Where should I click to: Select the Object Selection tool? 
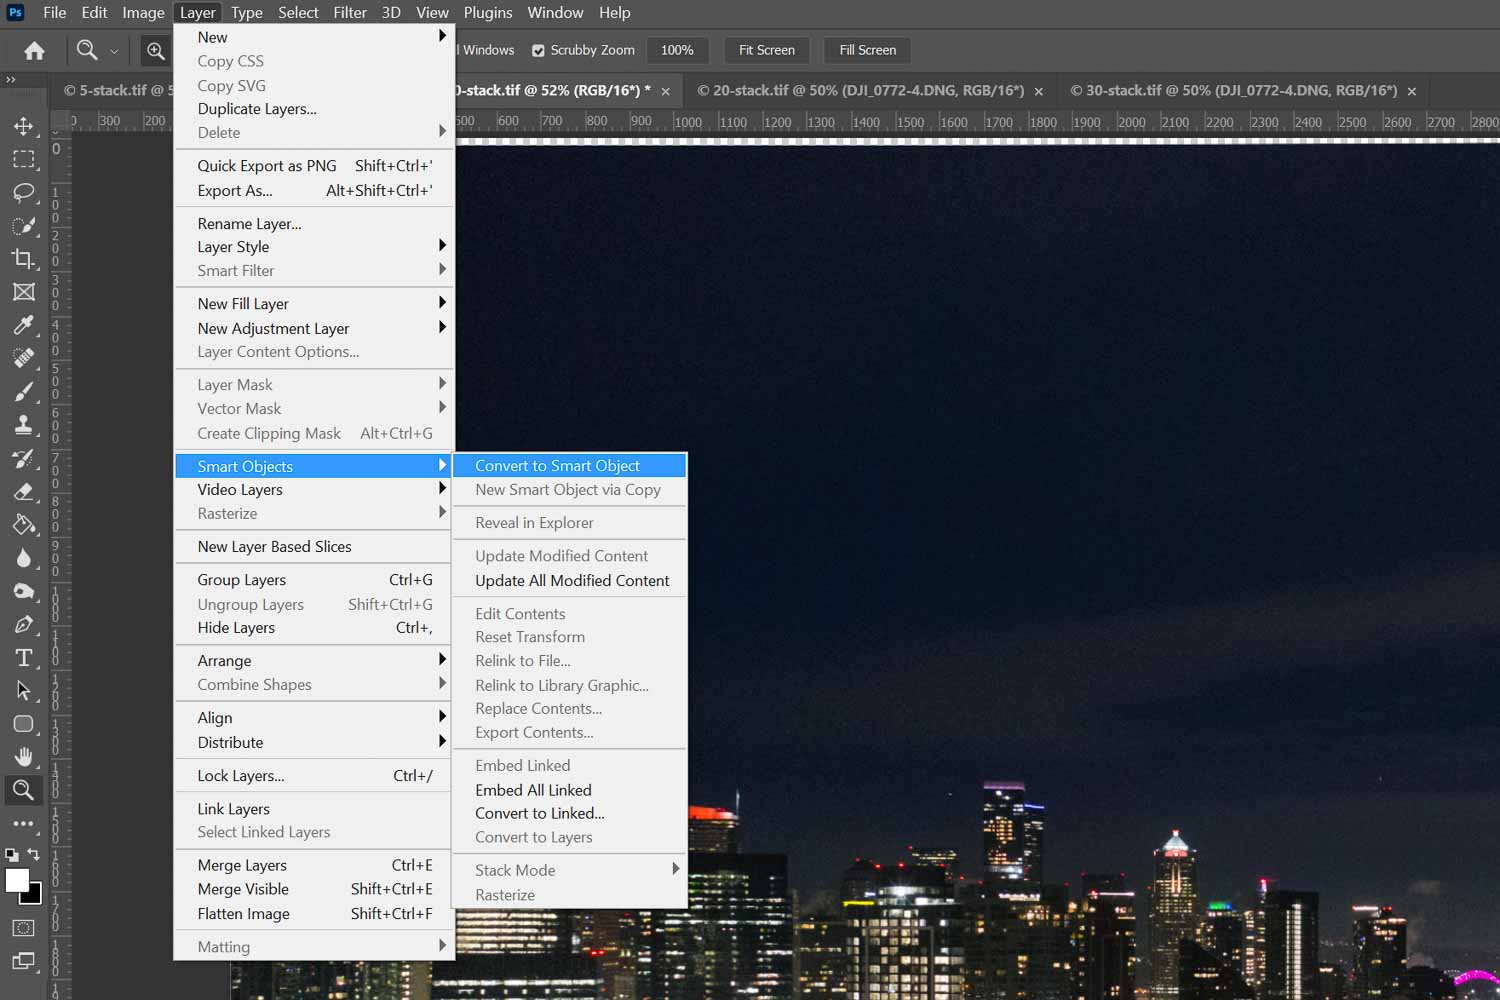click(x=23, y=225)
